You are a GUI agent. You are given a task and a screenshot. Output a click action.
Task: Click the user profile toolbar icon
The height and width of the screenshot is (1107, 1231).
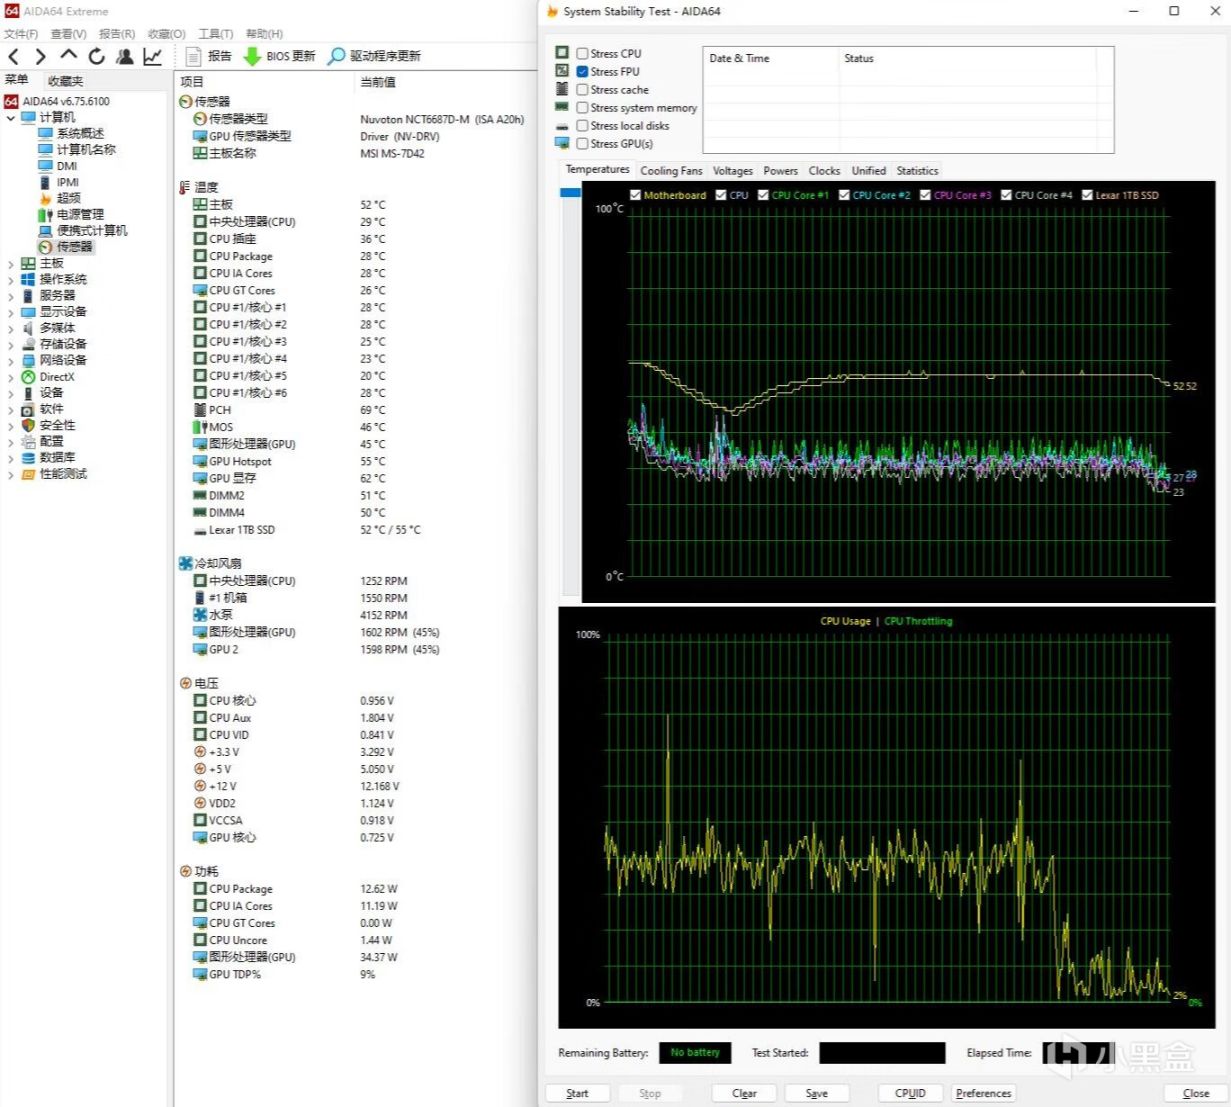[x=125, y=57]
